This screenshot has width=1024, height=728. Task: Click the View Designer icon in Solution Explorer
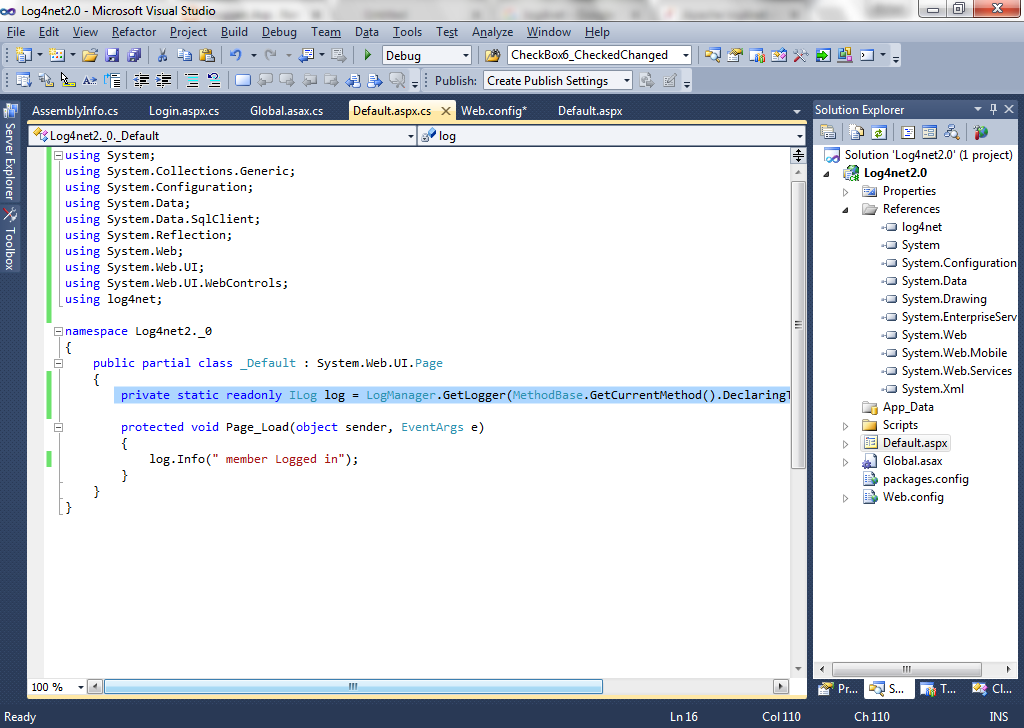point(929,131)
